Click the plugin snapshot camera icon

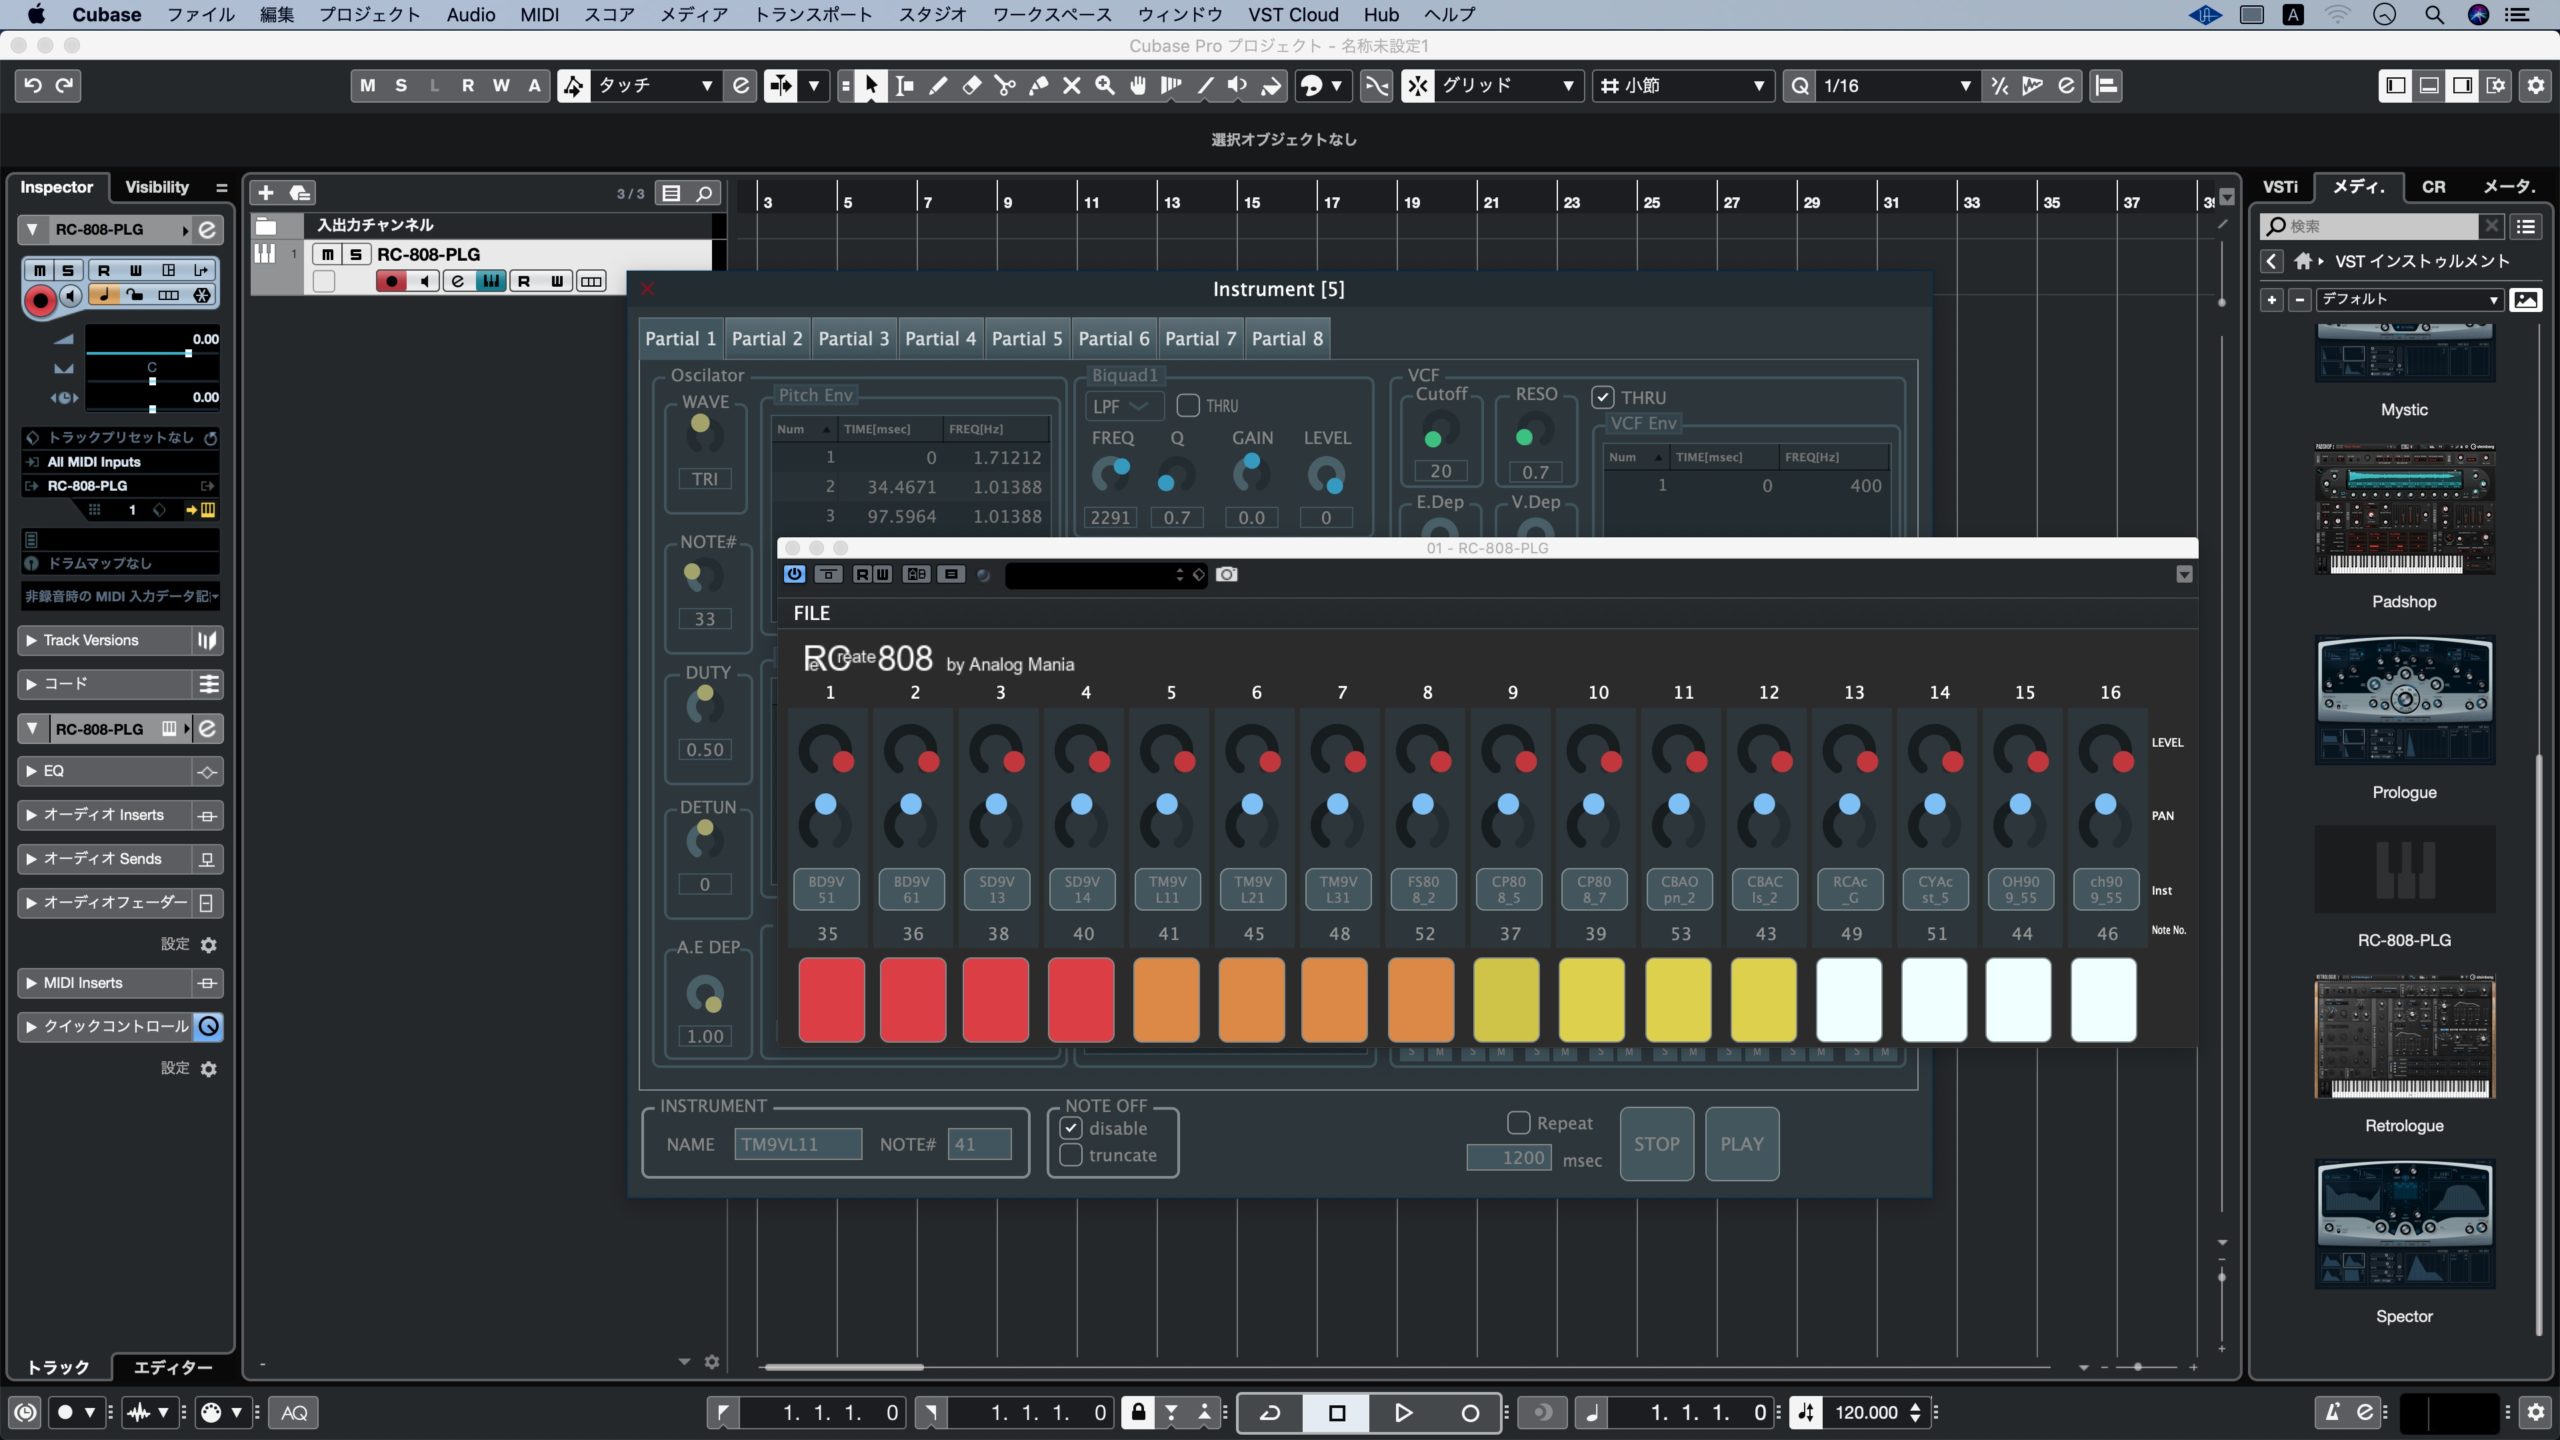[x=1227, y=574]
